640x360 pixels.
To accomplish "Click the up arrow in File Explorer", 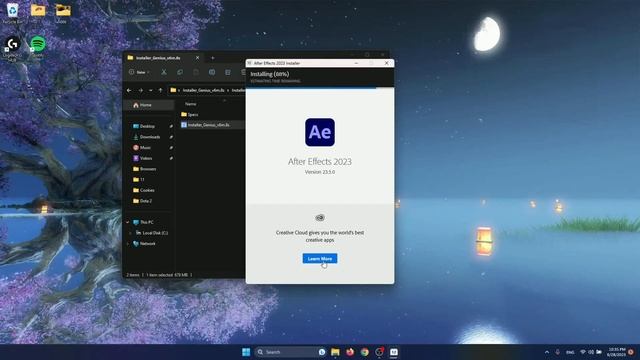I will point(160,90).
